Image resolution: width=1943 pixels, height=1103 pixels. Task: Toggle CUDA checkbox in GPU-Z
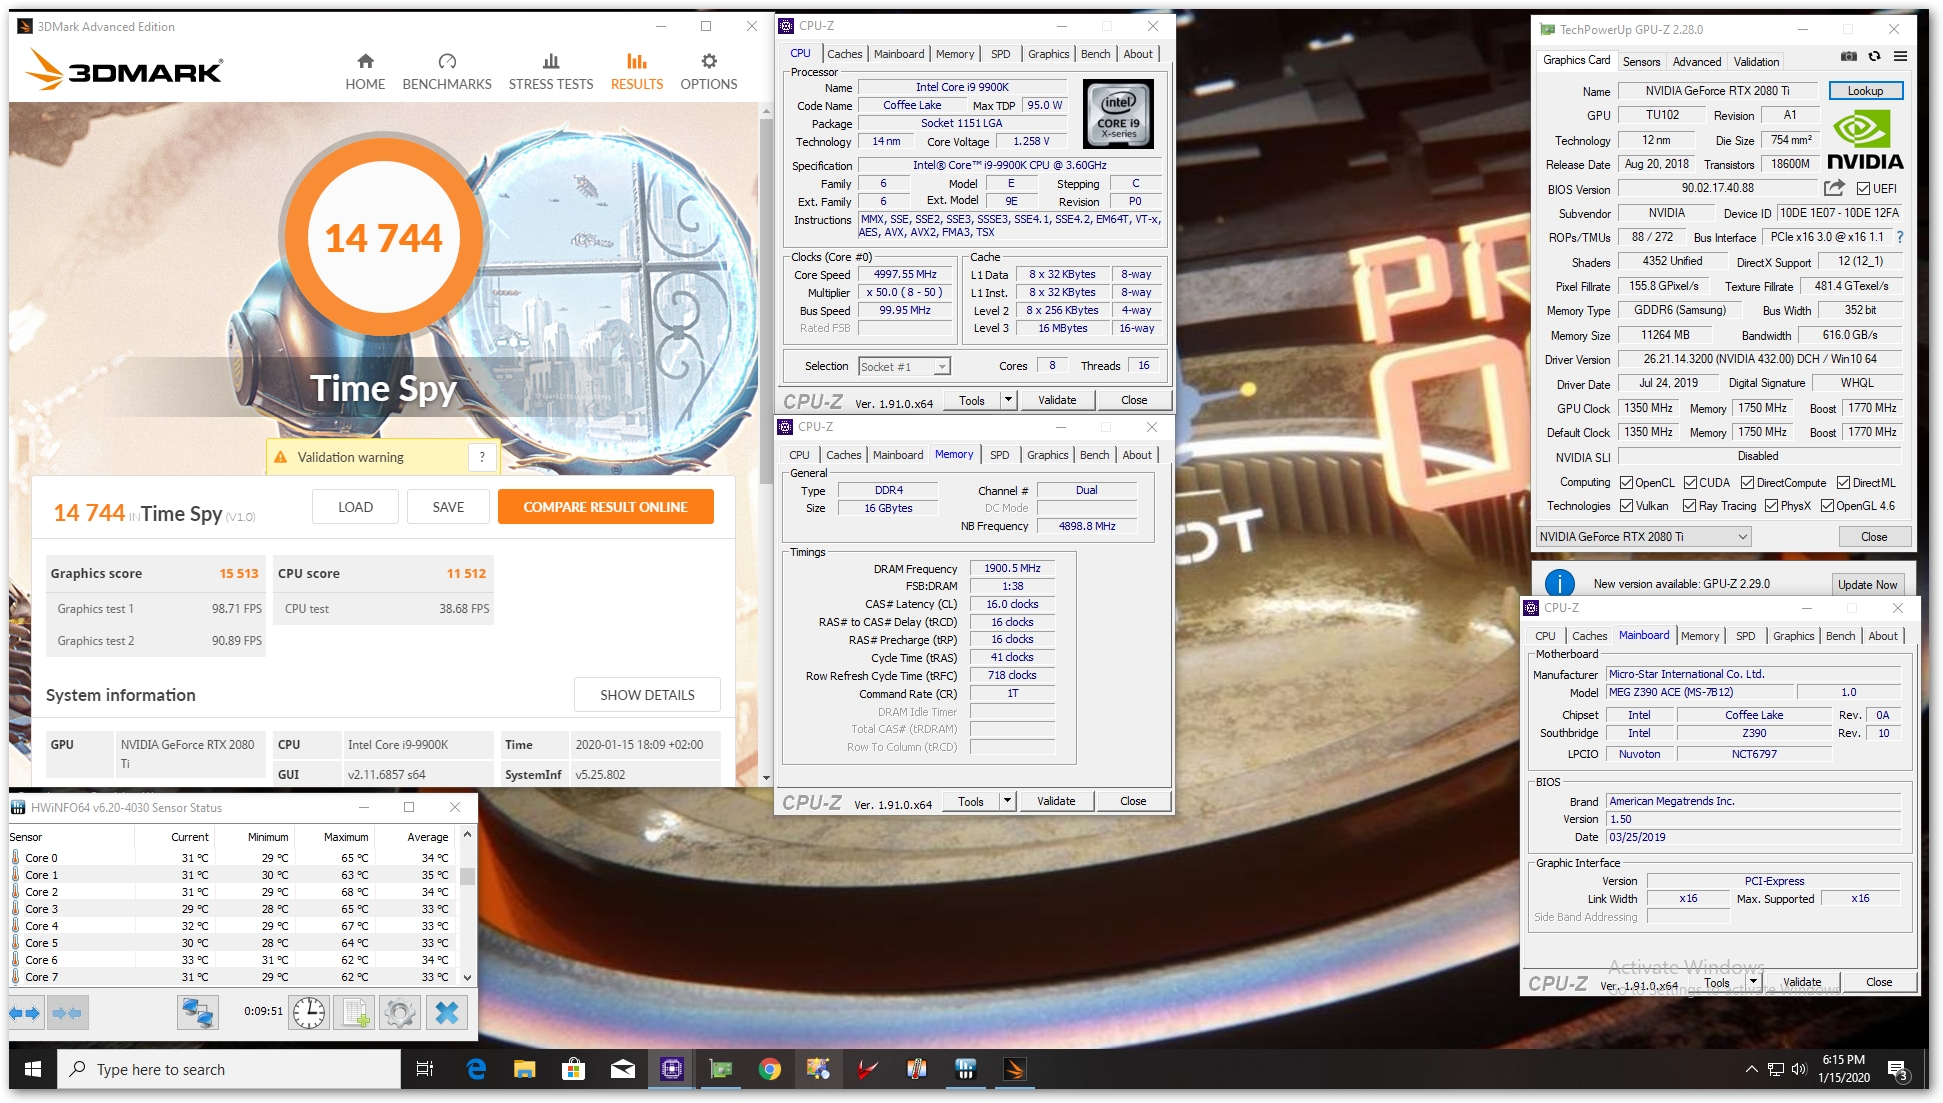pyautogui.click(x=1690, y=483)
